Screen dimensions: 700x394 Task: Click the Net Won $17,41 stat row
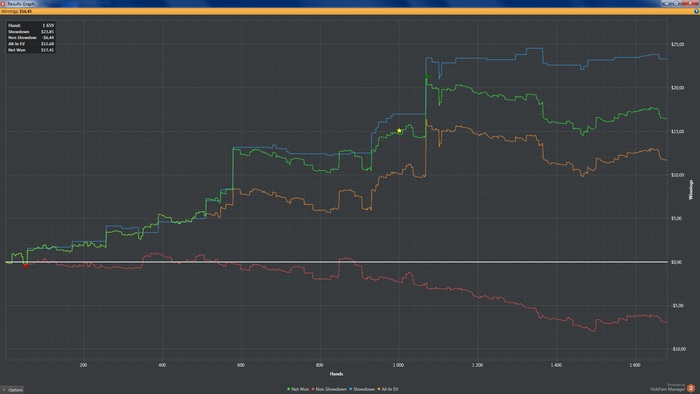(x=31, y=50)
